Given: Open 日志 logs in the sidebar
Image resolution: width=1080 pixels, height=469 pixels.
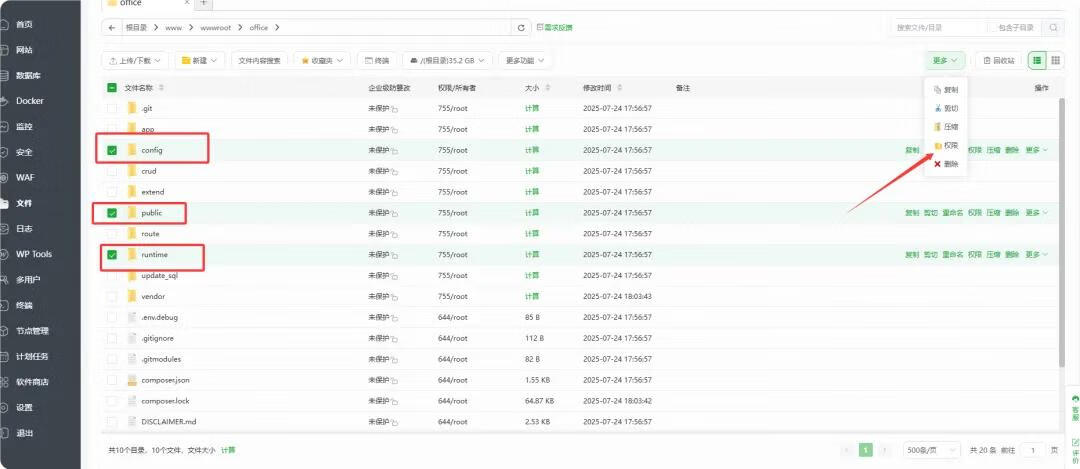Looking at the screenshot, I should (x=23, y=229).
